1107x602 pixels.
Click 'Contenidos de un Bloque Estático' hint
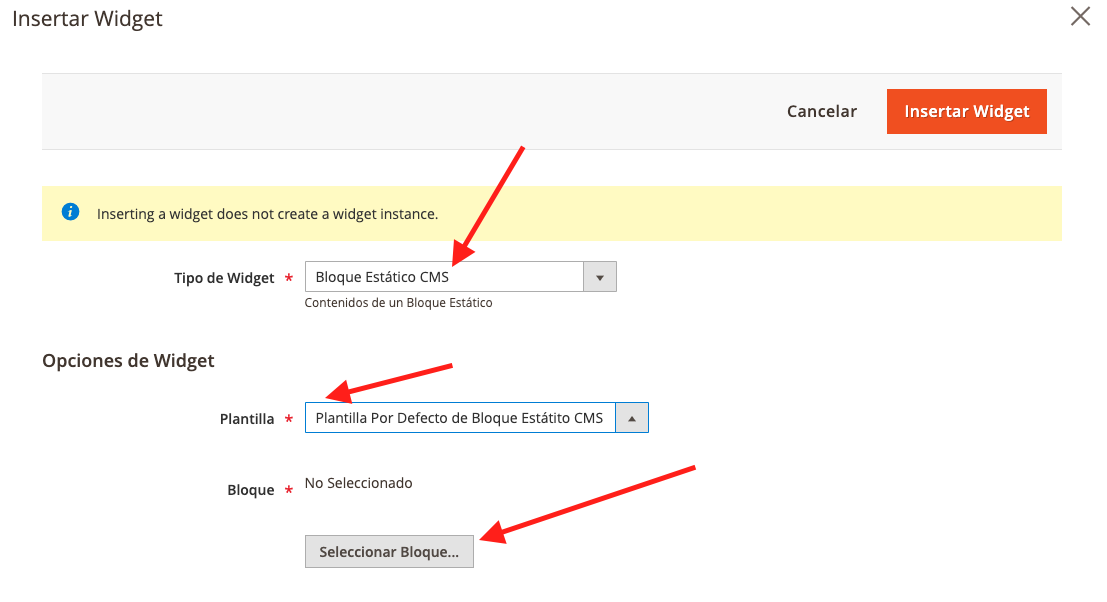coord(398,303)
